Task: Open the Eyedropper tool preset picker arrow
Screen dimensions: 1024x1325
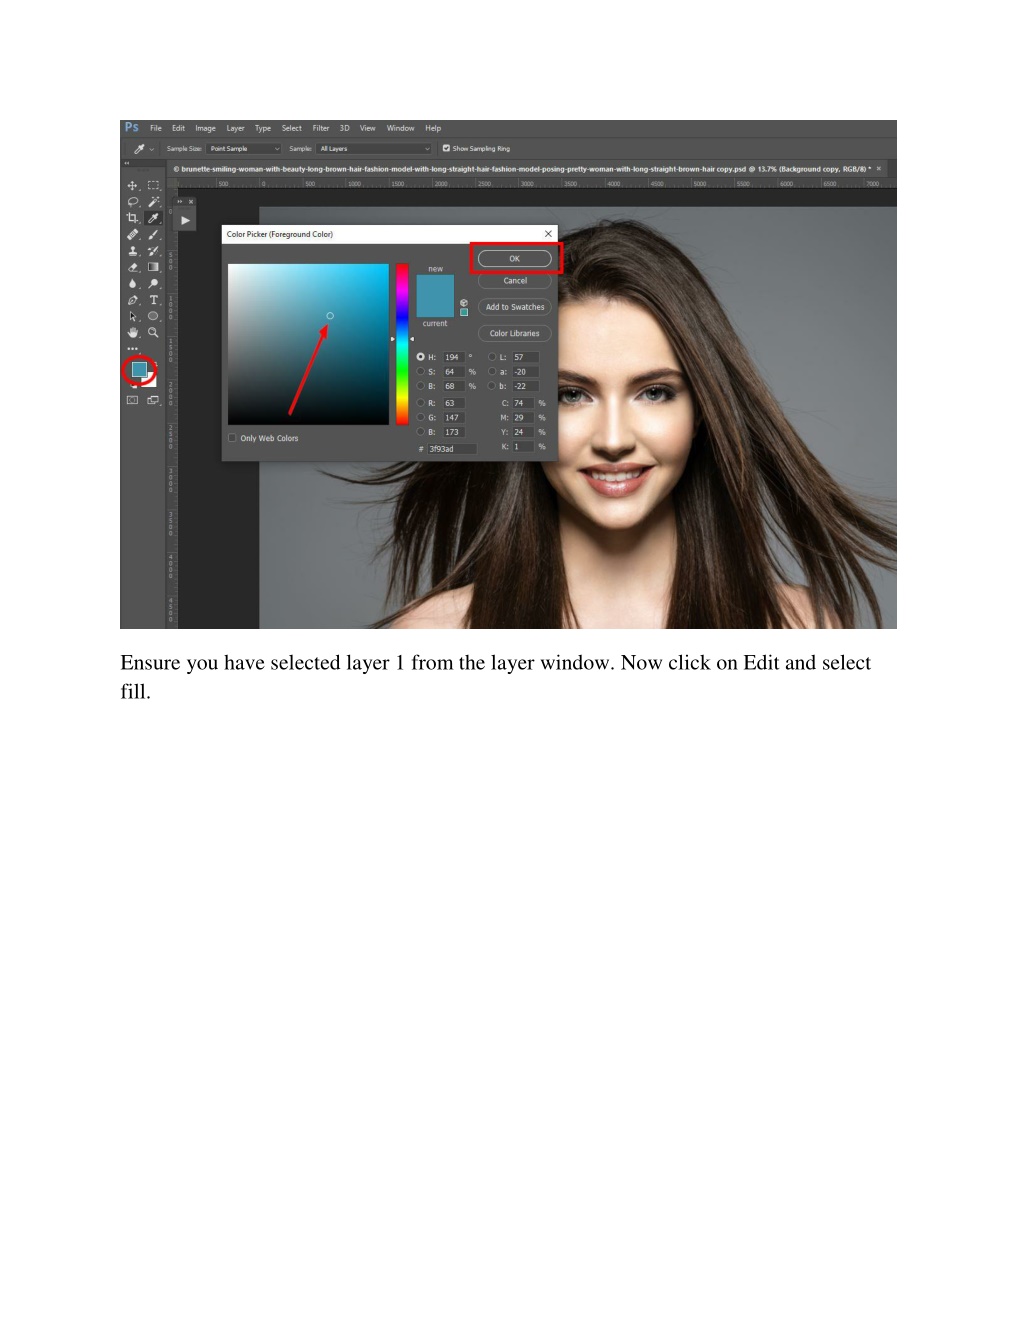Action: tap(152, 149)
